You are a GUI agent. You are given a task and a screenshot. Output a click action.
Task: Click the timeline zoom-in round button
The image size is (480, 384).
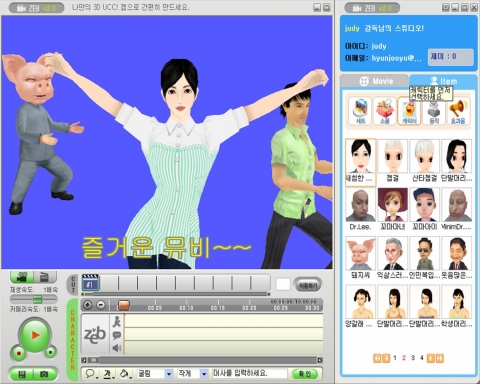coord(88,305)
